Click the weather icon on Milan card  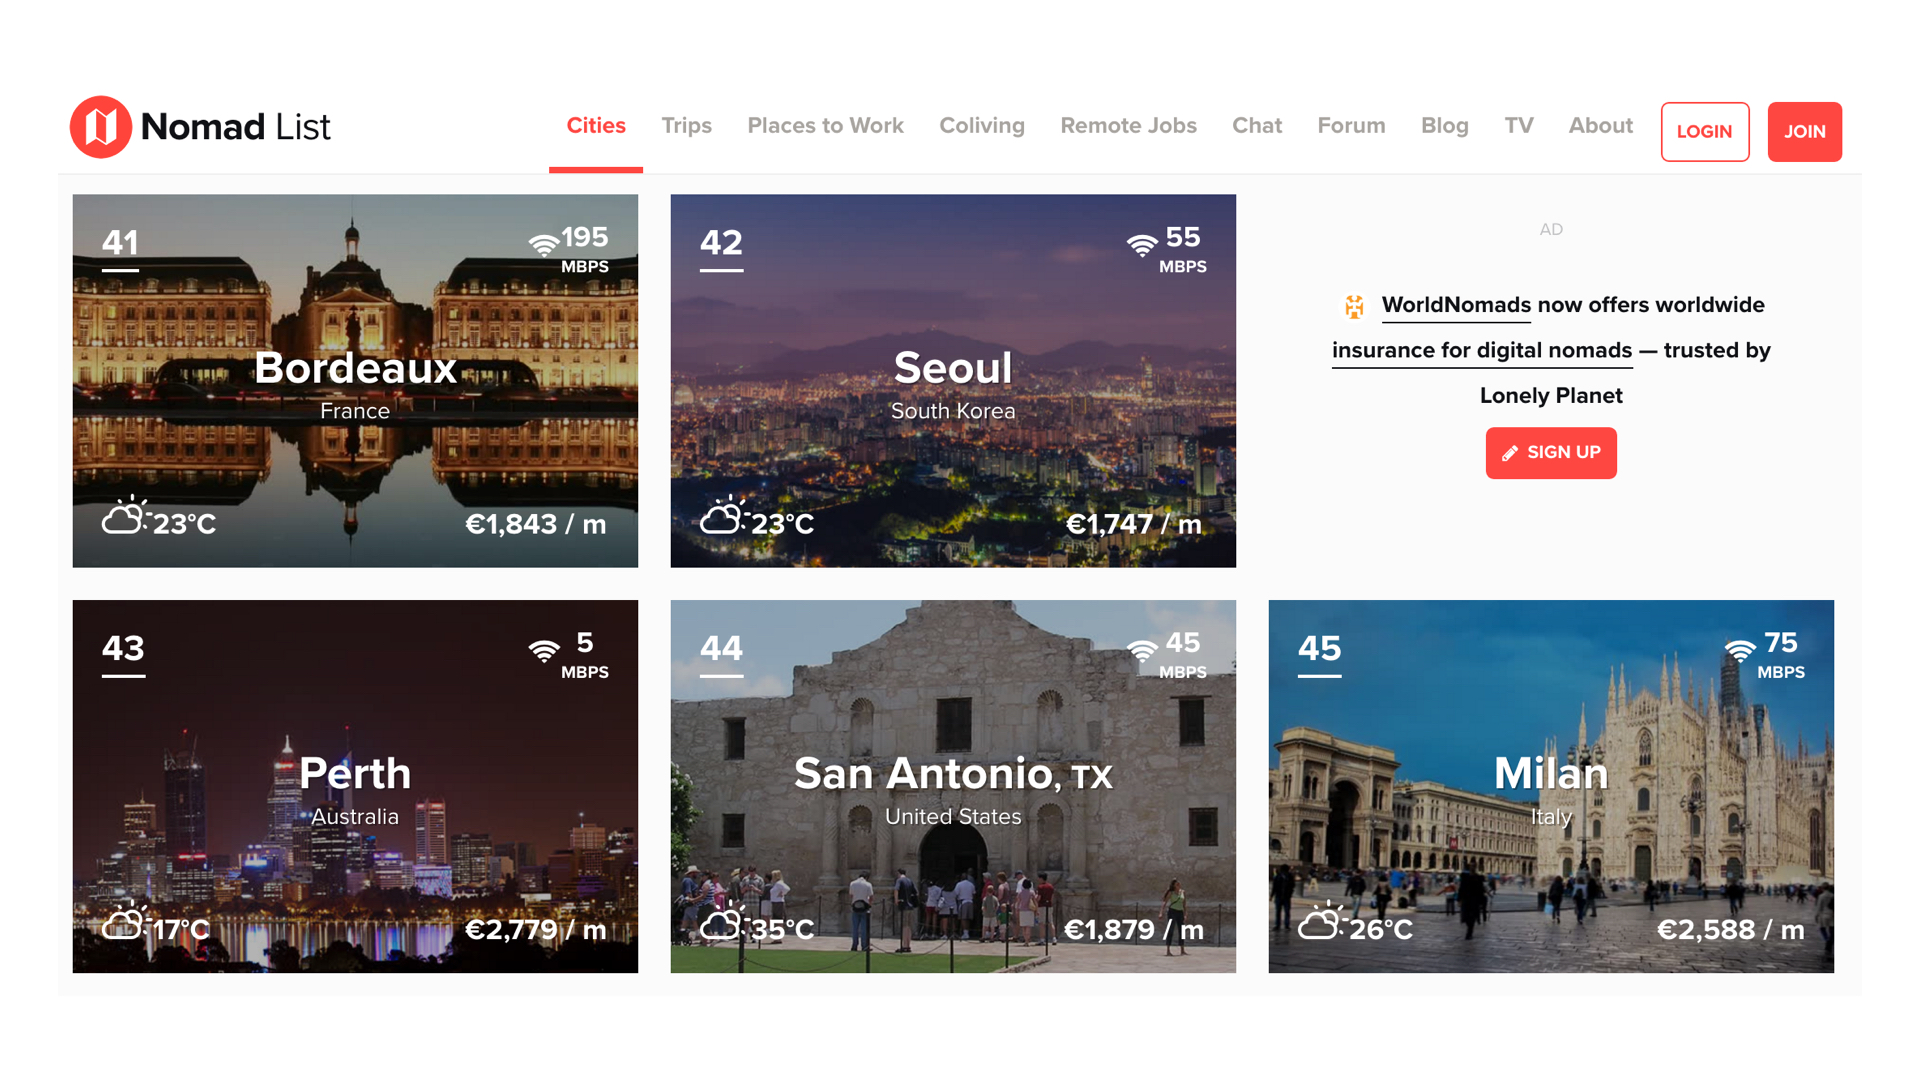tap(1320, 922)
